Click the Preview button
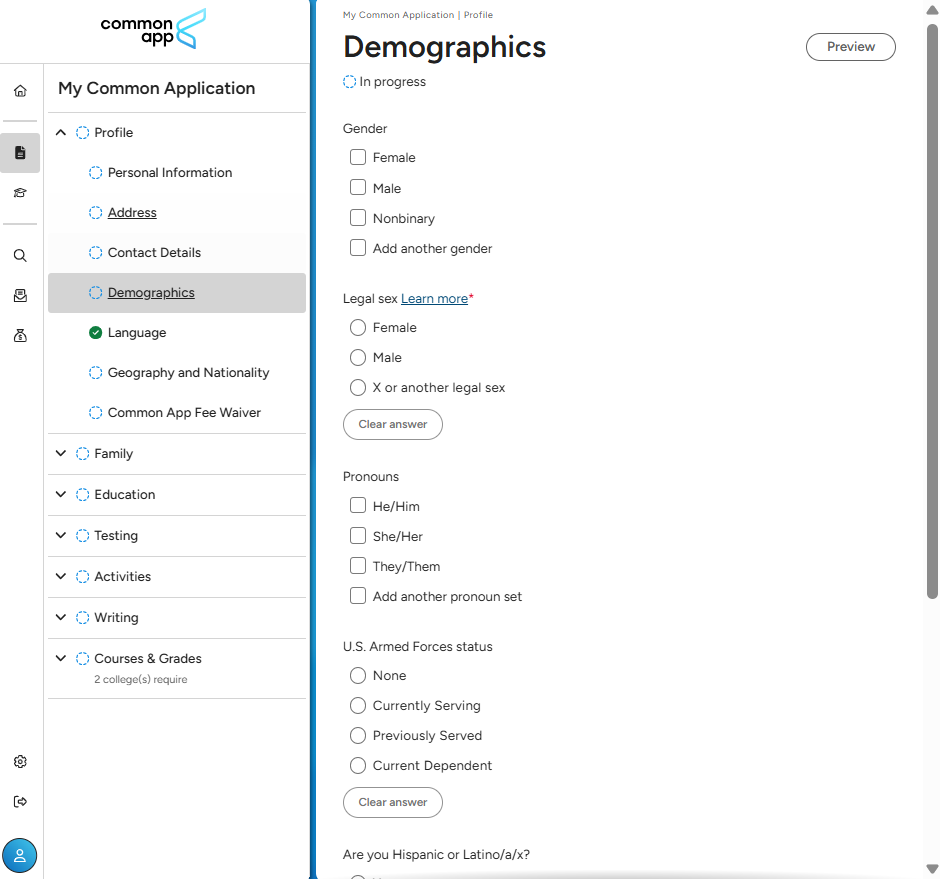Viewport: 940px width, 879px height. (x=850, y=47)
